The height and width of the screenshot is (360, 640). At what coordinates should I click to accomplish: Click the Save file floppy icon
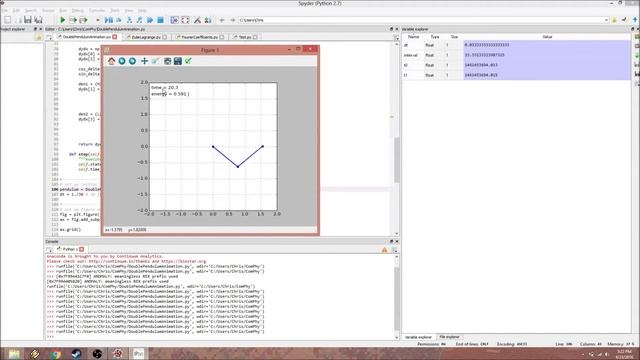(x=28, y=20)
